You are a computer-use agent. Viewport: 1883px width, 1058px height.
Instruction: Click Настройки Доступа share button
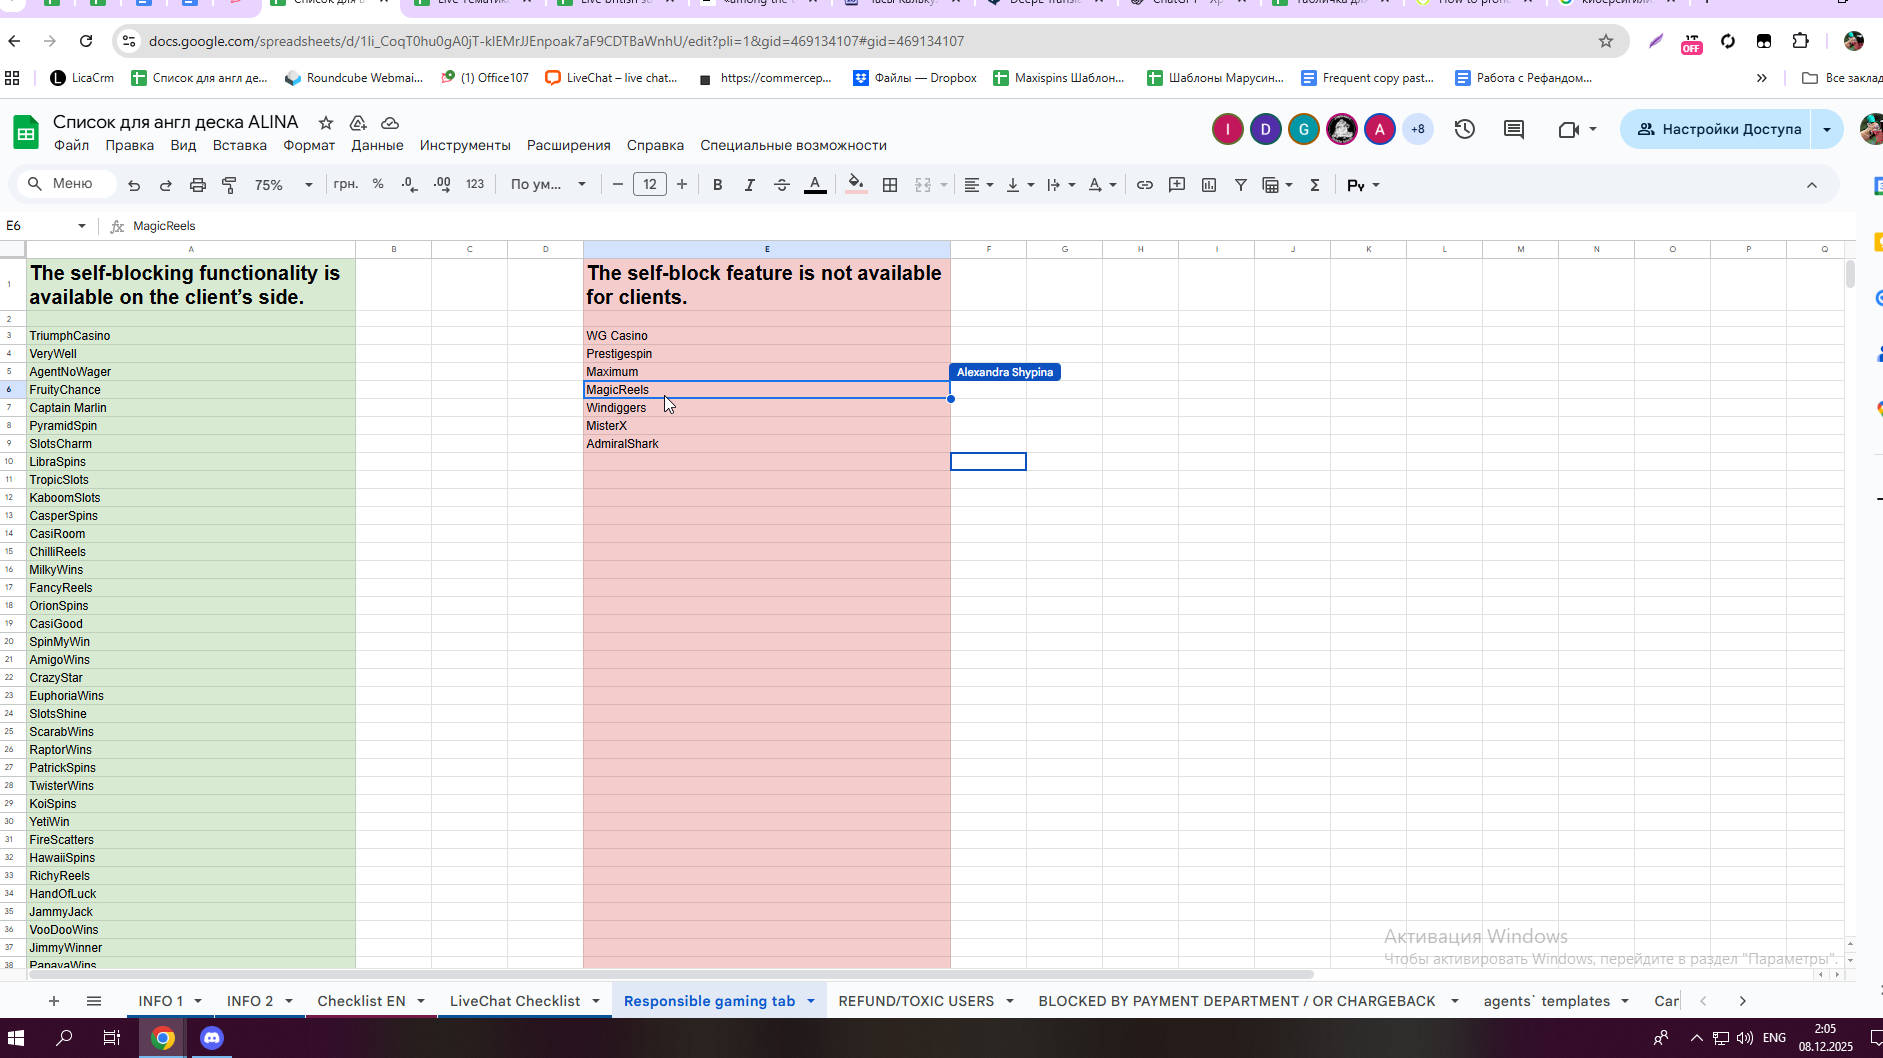[1718, 129]
